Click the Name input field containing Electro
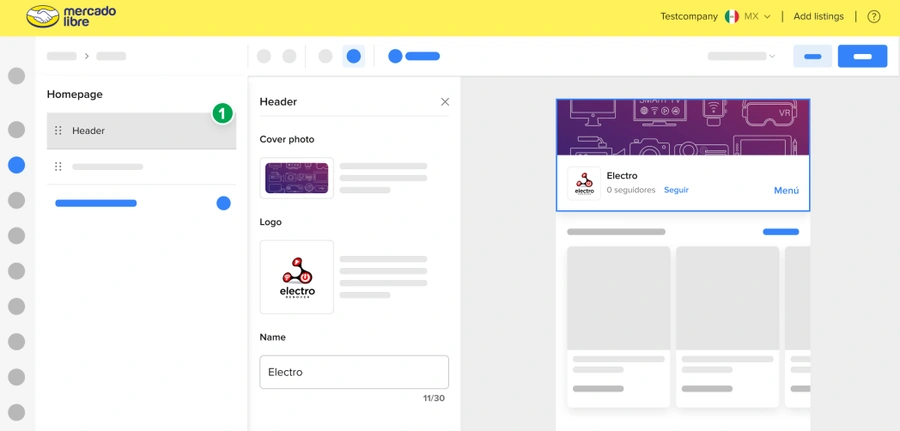The height and width of the screenshot is (431, 900). tap(354, 372)
